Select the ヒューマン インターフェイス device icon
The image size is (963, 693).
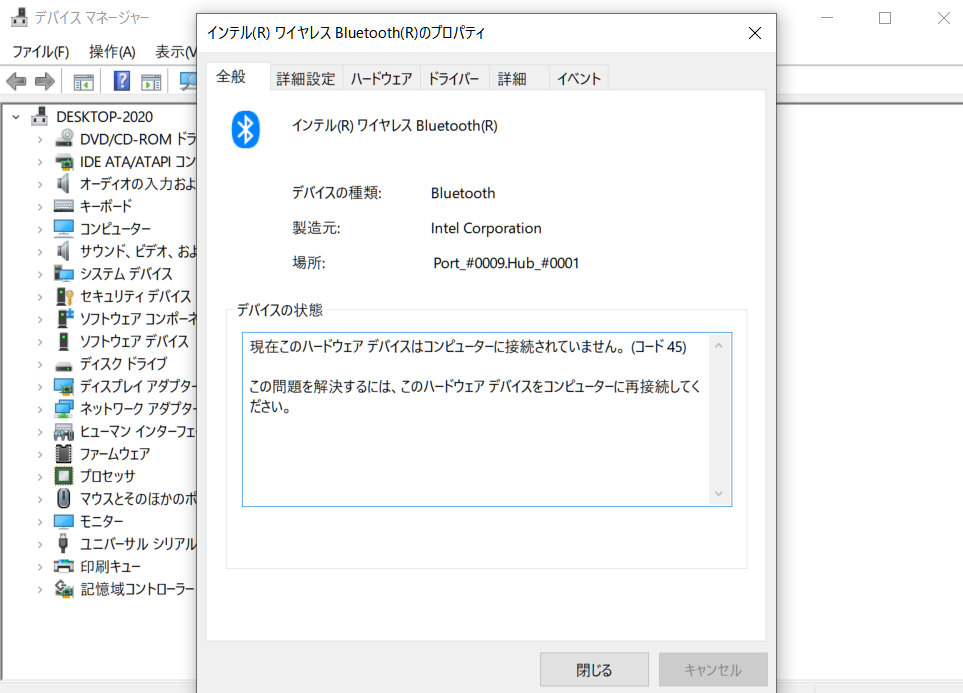[x=64, y=431]
